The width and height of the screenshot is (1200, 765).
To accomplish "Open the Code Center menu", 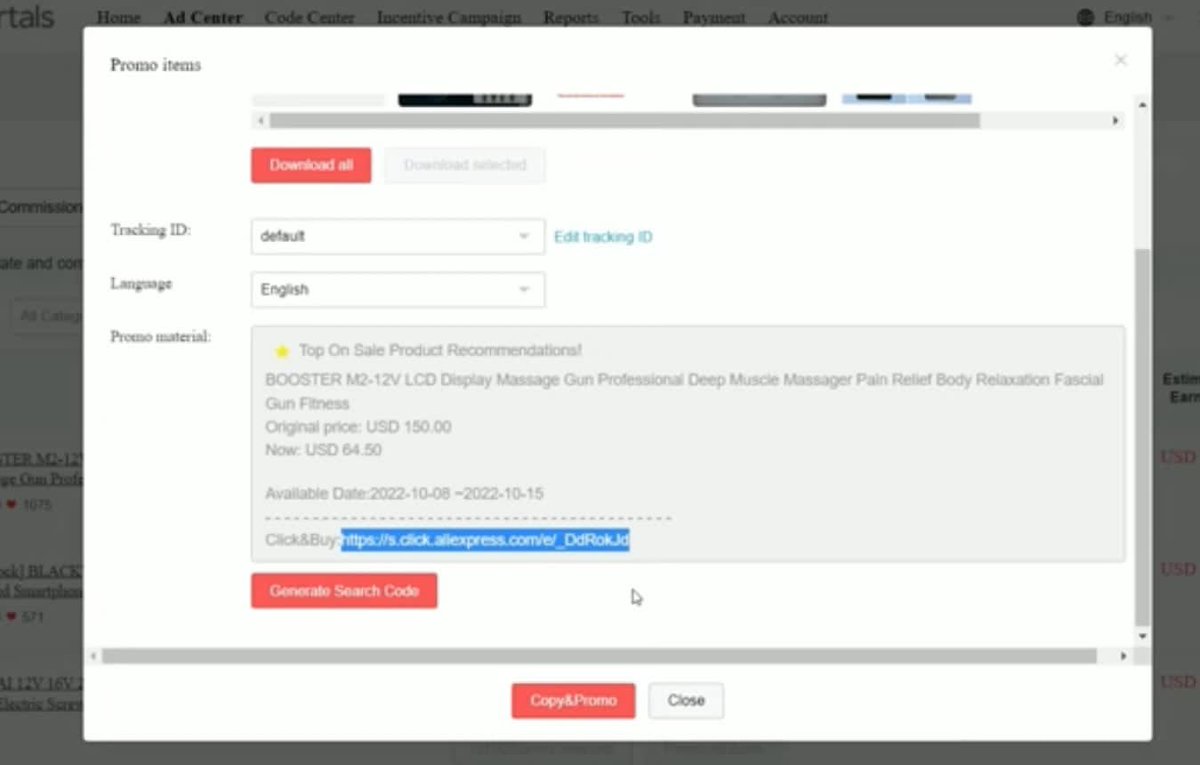I will tap(309, 18).
